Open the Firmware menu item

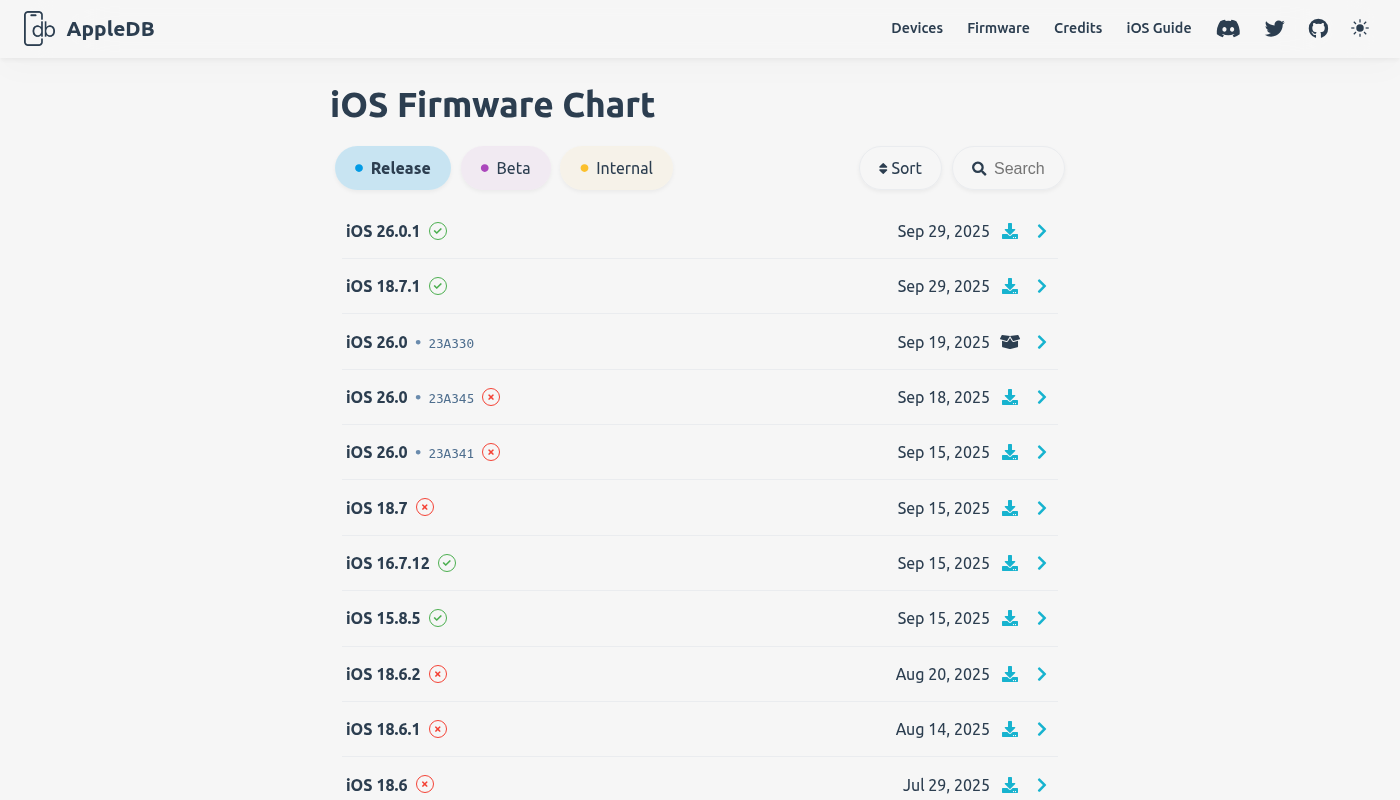[998, 29]
